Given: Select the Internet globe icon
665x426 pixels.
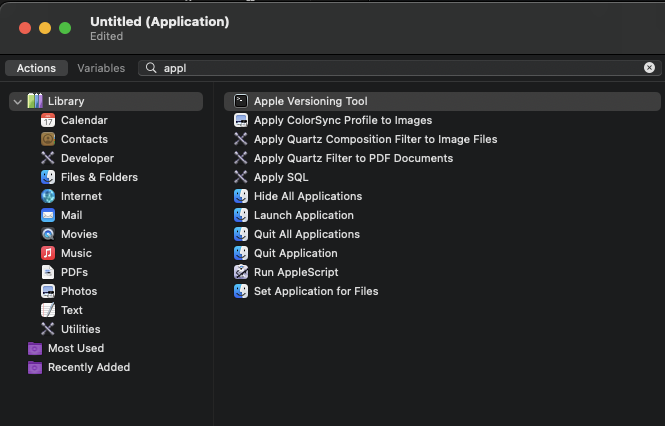Looking at the screenshot, I should pyautogui.click(x=48, y=196).
